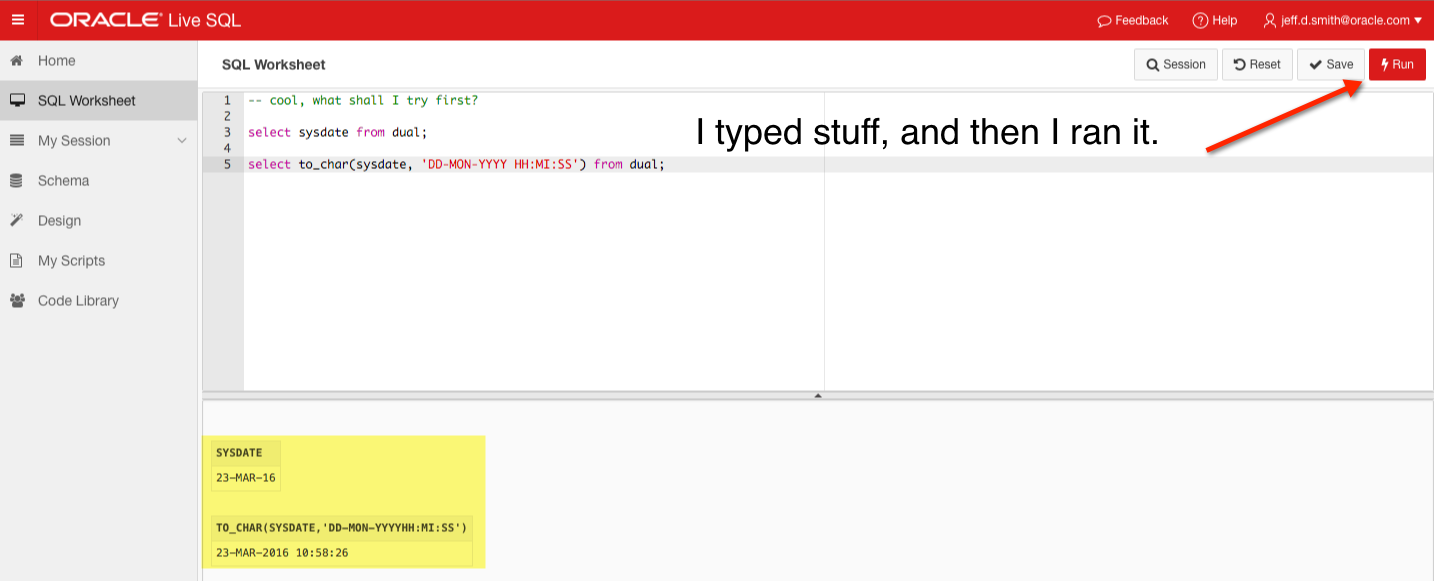Open the Session settings button
The height and width of the screenshot is (581, 1434).
coord(1176,64)
